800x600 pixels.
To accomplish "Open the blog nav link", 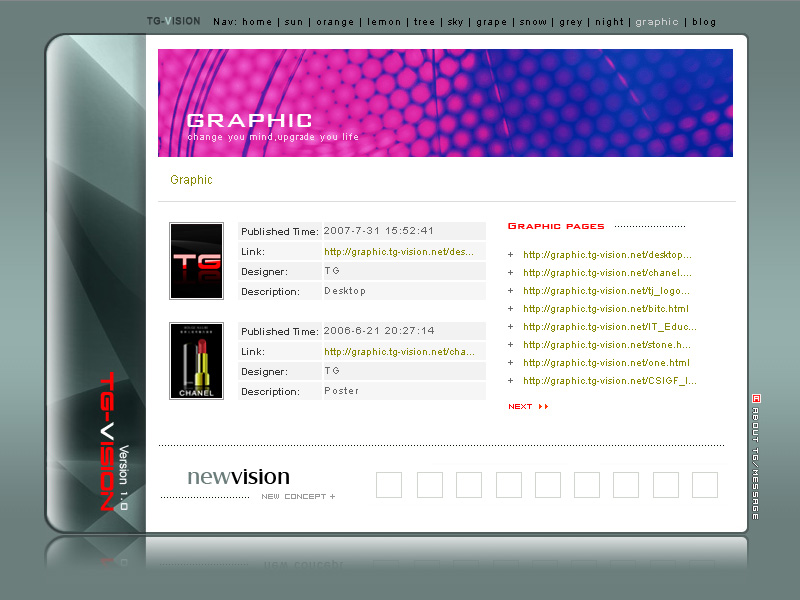I will [x=704, y=22].
